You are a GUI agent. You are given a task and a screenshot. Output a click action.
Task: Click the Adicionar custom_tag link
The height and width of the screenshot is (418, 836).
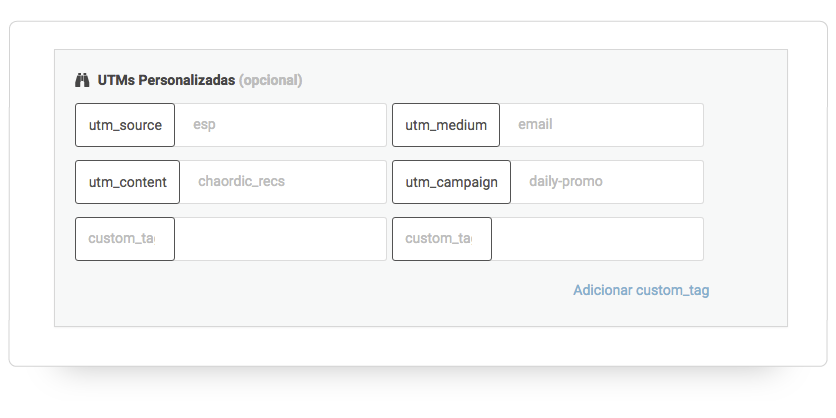pyautogui.click(x=641, y=290)
